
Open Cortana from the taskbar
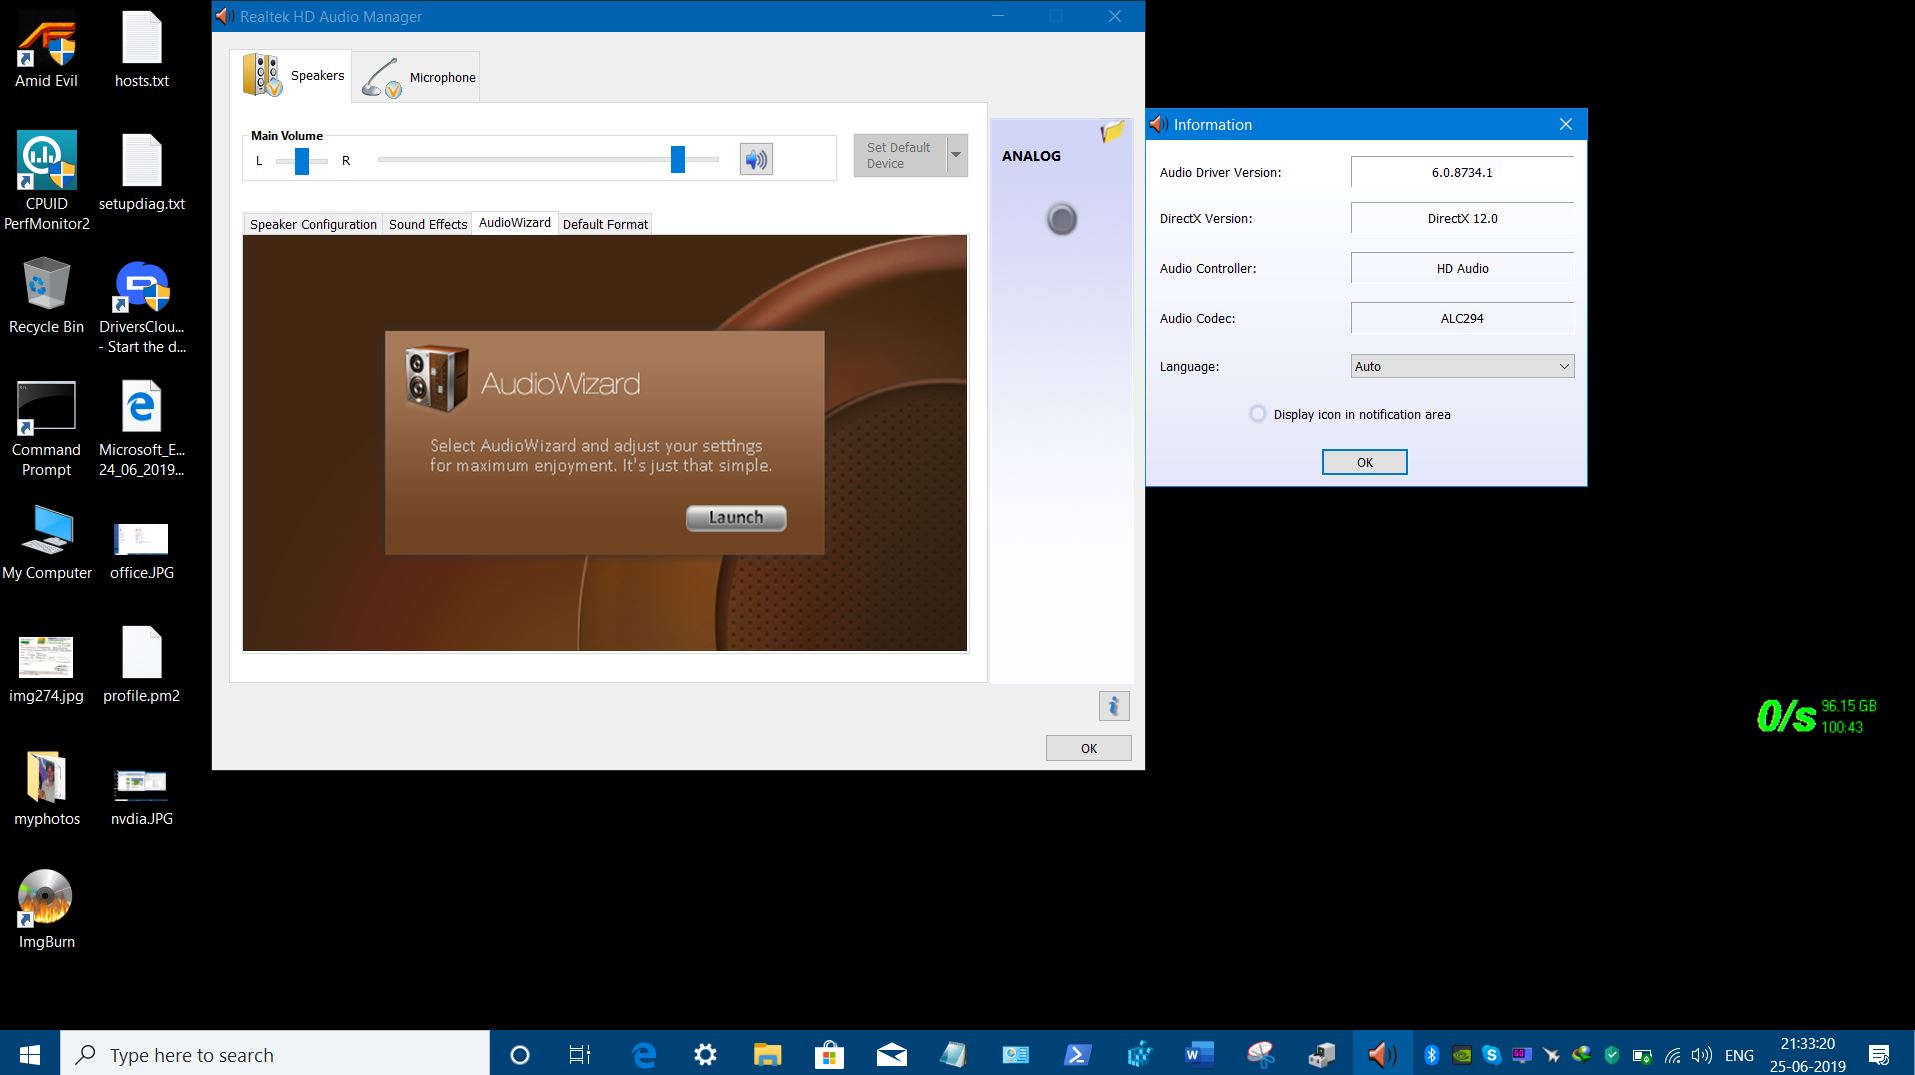click(x=519, y=1054)
